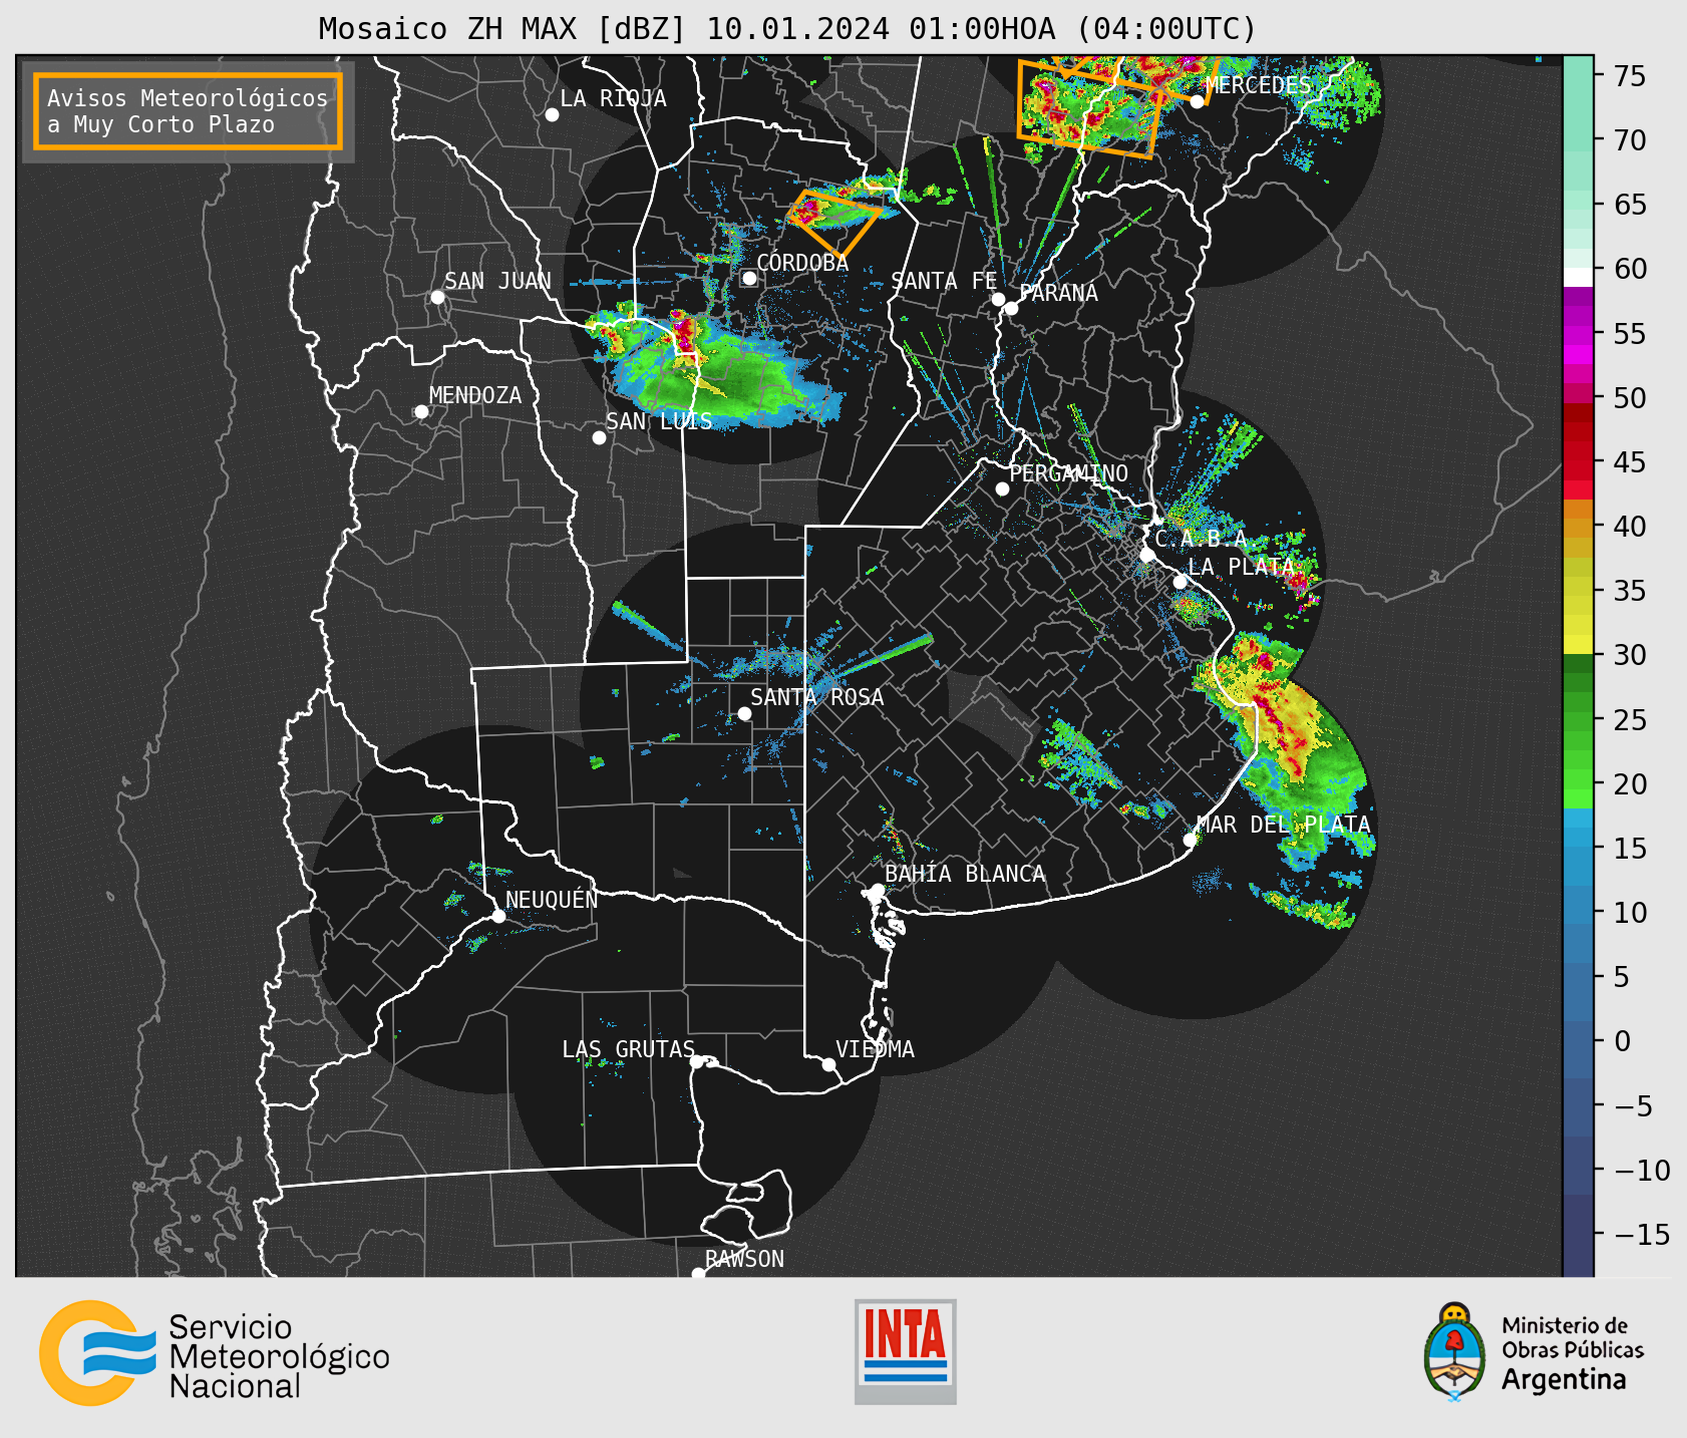Click the magenta 55 dBZ color band
The width and height of the screenshot is (1687, 1438).
1578,334
